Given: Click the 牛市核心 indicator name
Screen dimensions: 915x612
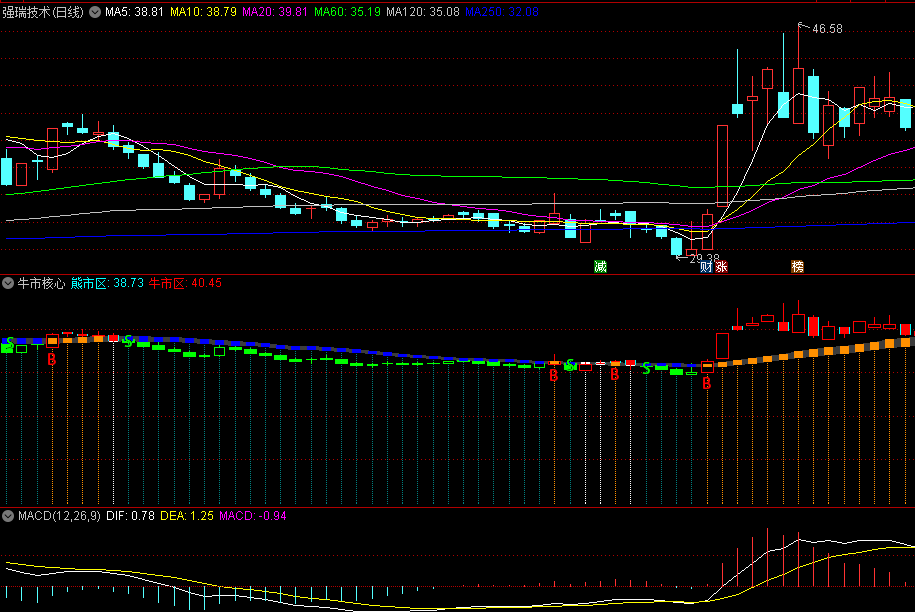Looking at the screenshot, I should coord(41,284).
